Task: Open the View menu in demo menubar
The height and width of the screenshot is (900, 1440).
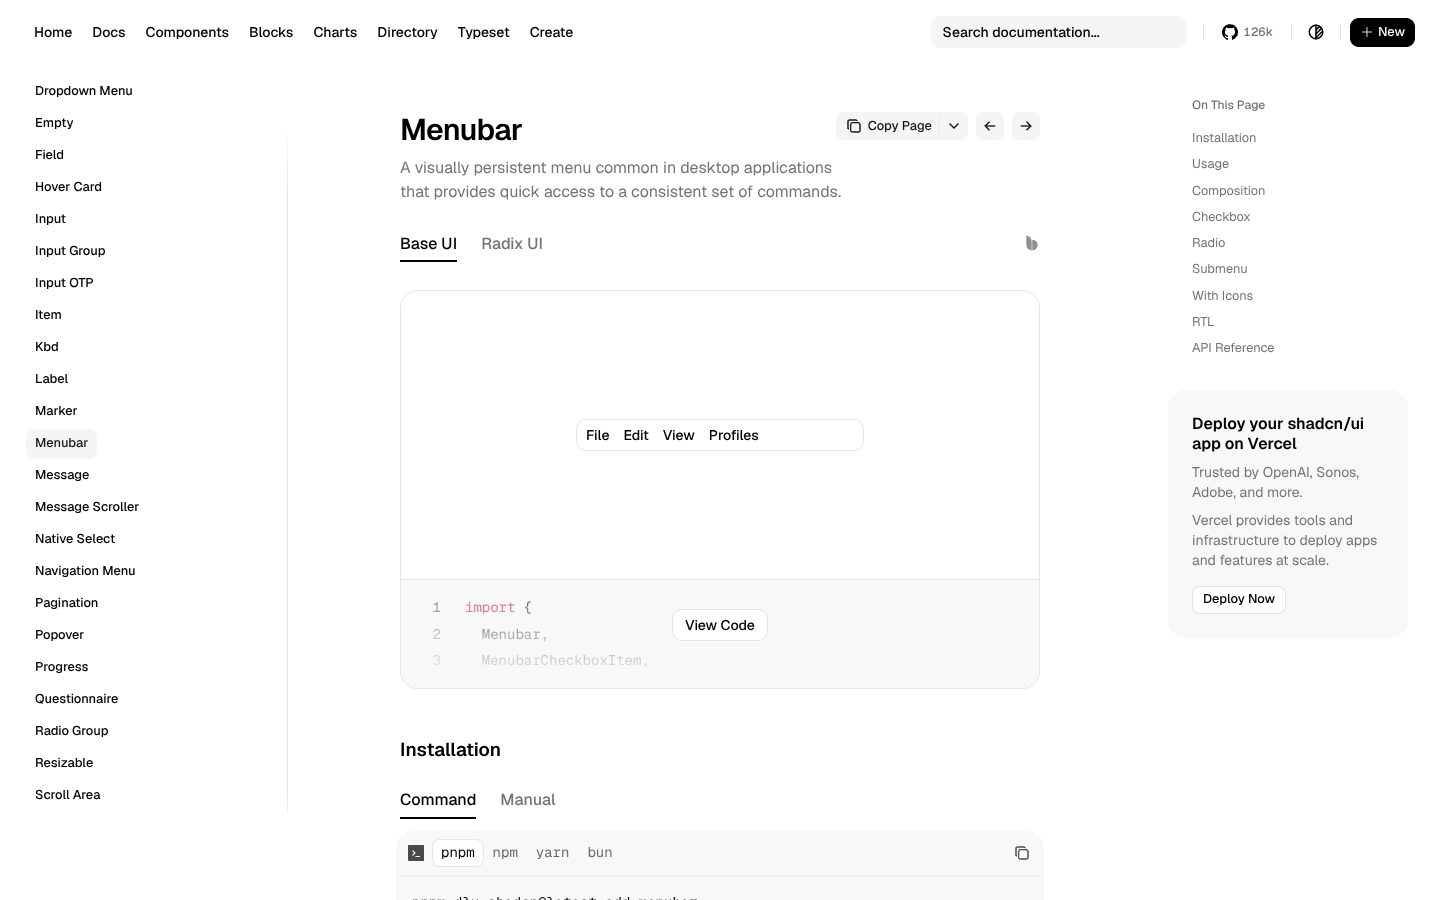Action: pos(678,435)
